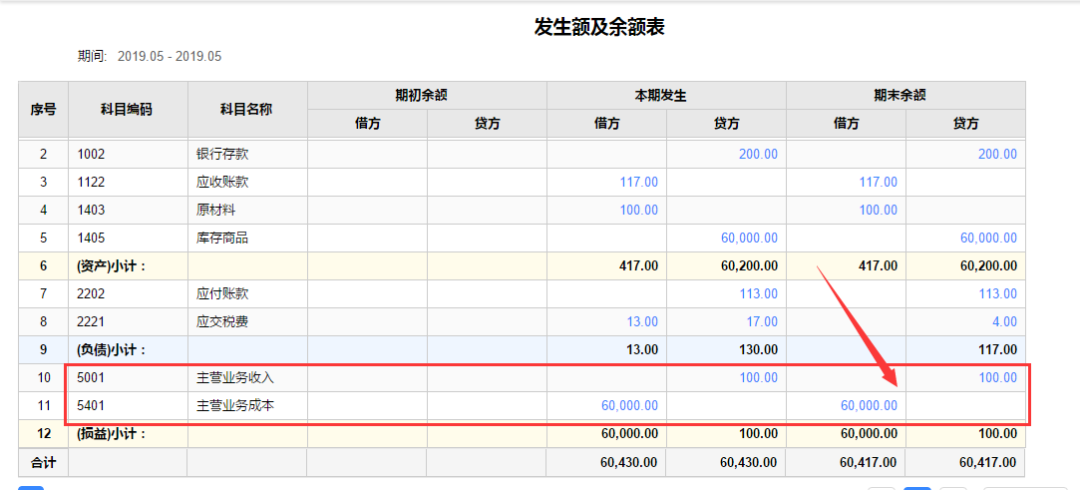The image size is (1080, 490).
Task: Select the 科目名称 column header
Action: (x=246, y=109)
